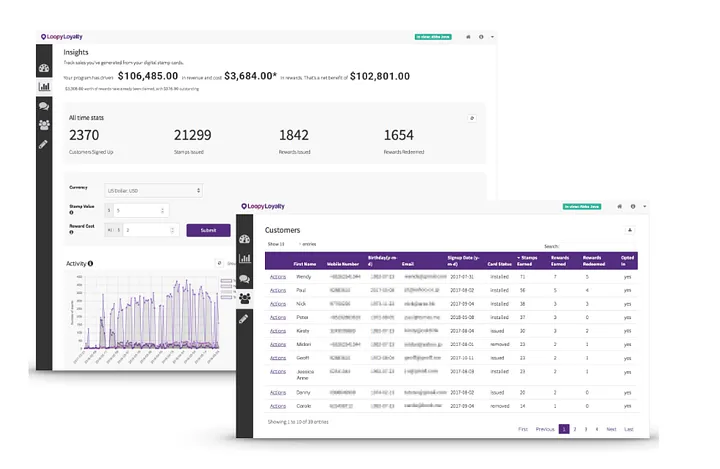The image size is (720, 469).
Task: Select people icon in Customers window sidebar
Action: [x=245, y=299]
